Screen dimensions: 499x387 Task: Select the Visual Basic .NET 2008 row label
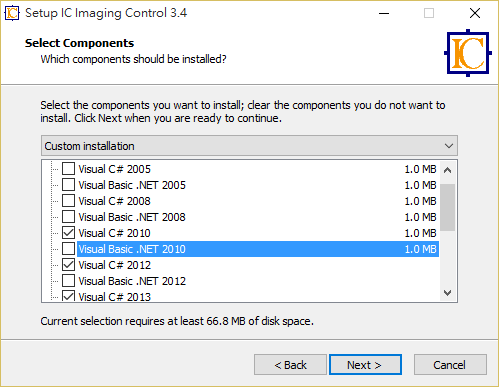[132, 217]
